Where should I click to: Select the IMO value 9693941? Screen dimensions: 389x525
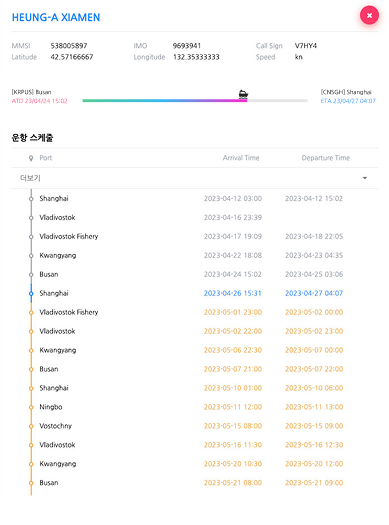(x=187, y=46)
